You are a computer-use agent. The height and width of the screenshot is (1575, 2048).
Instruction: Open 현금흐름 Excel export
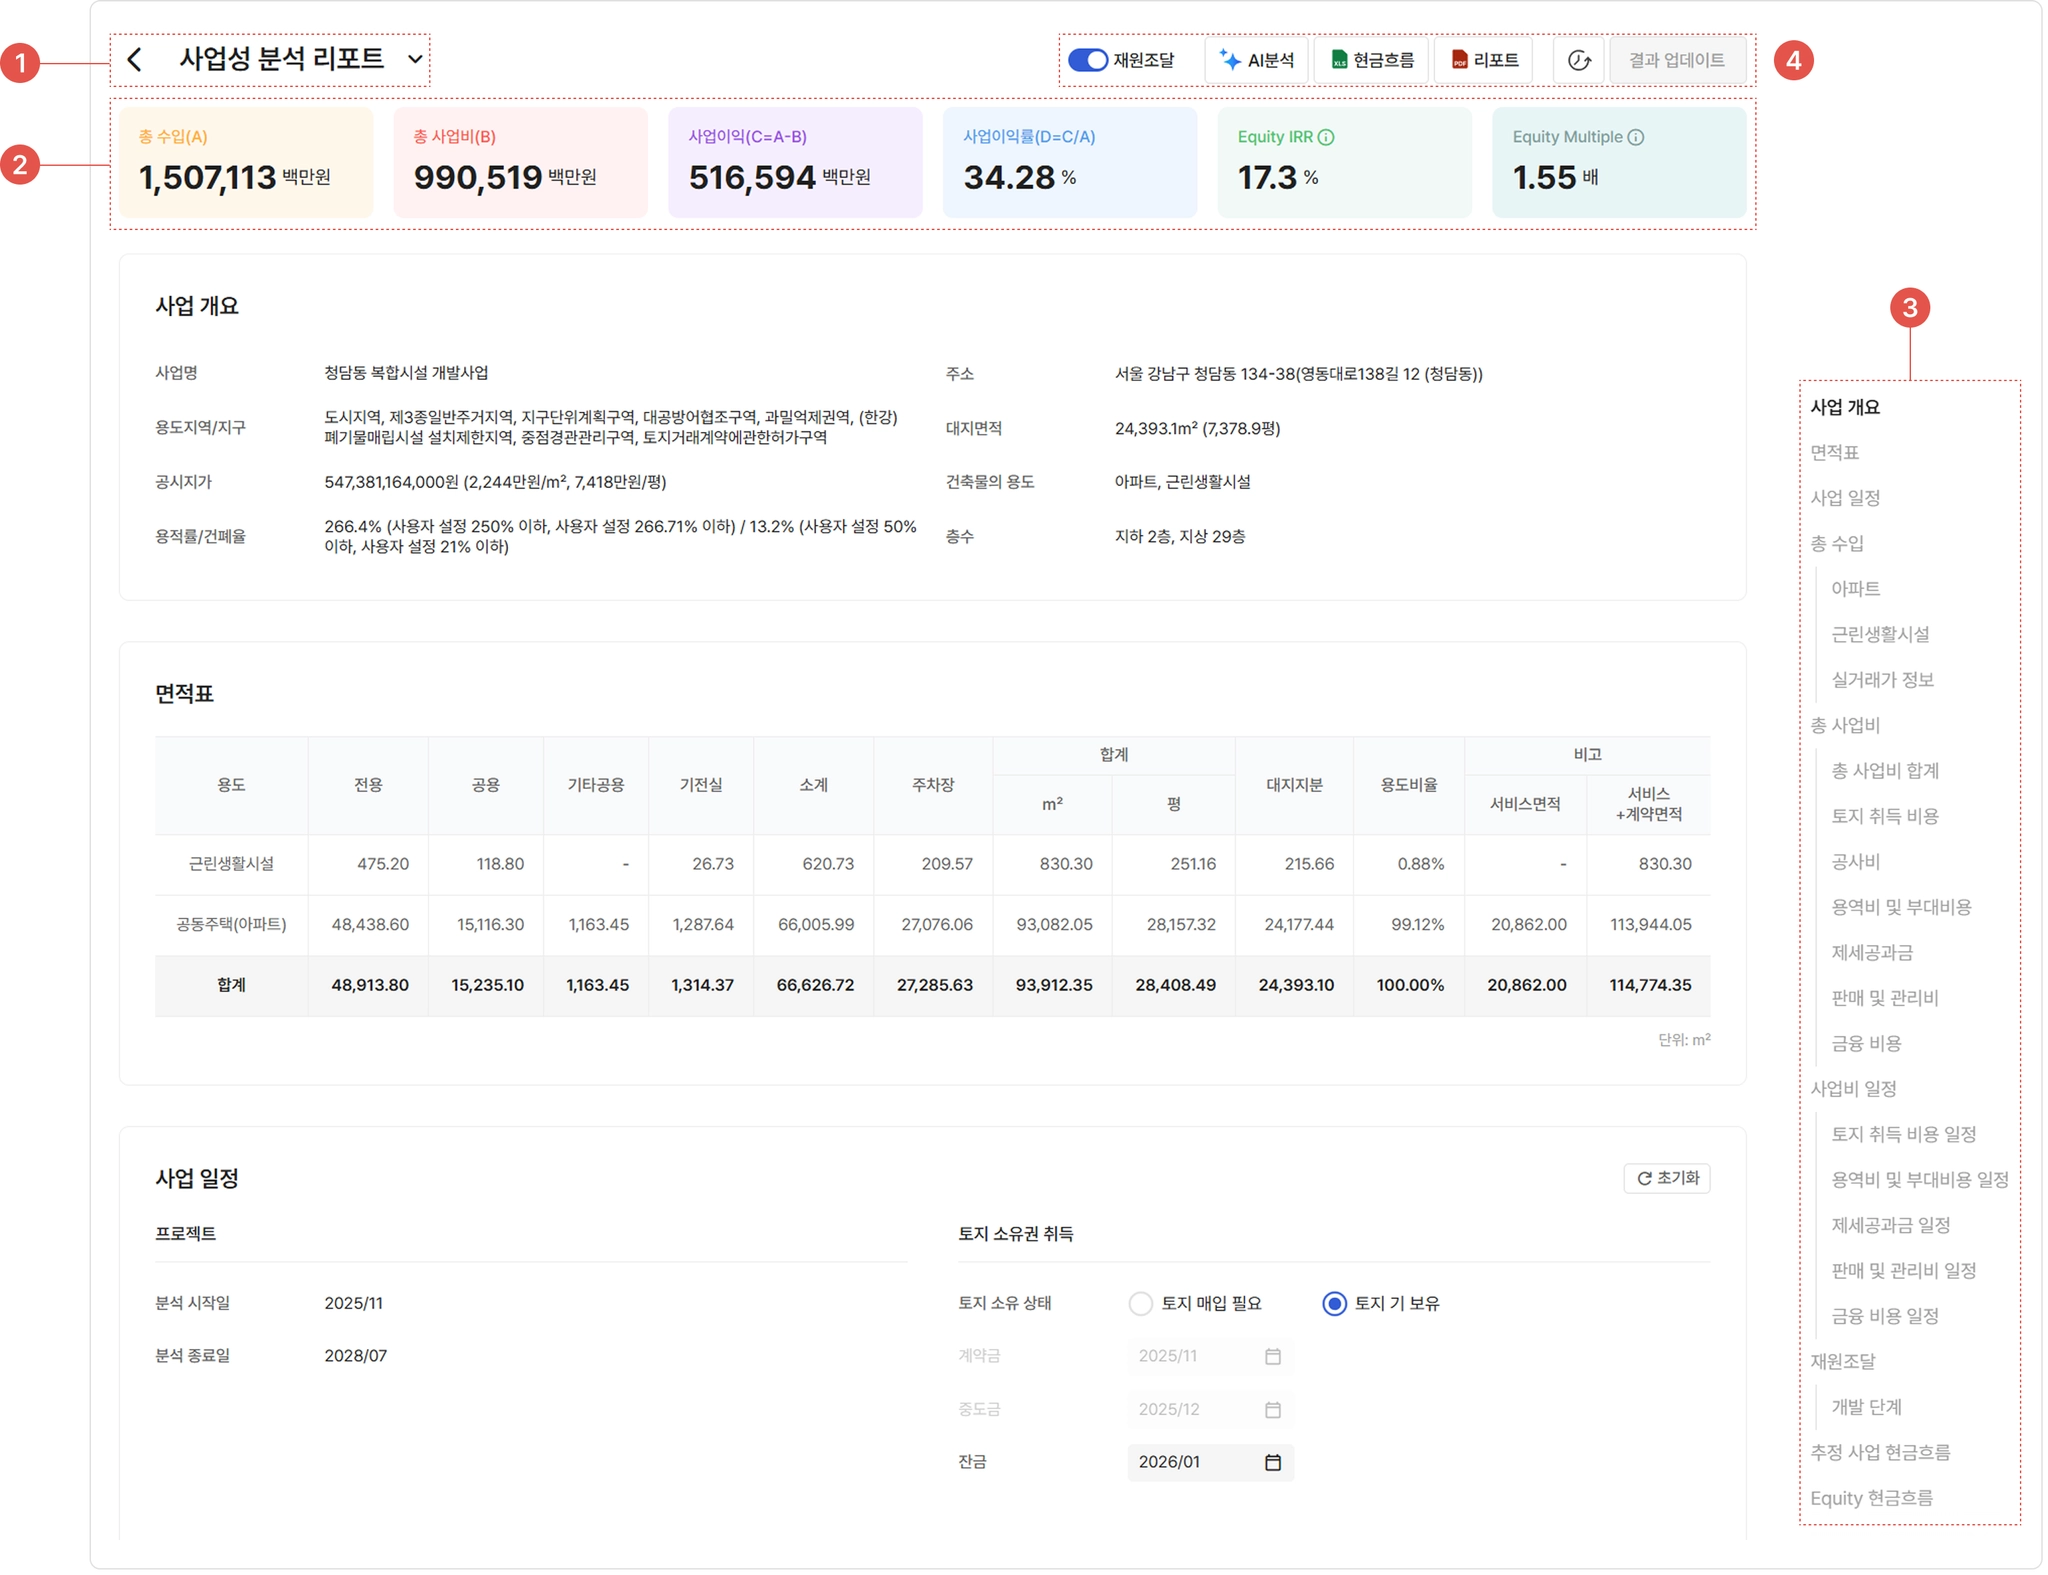tap(1371, 60)
